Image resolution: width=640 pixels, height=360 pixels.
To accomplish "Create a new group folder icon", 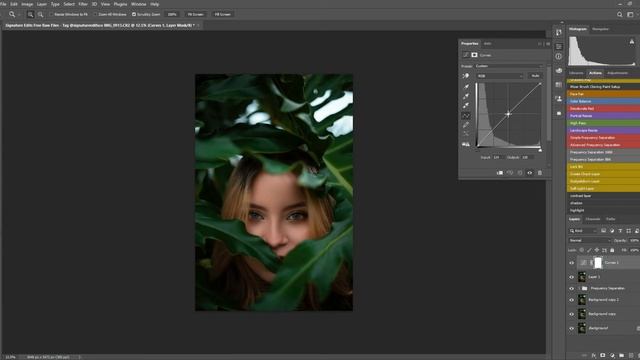I will [622, 356].
